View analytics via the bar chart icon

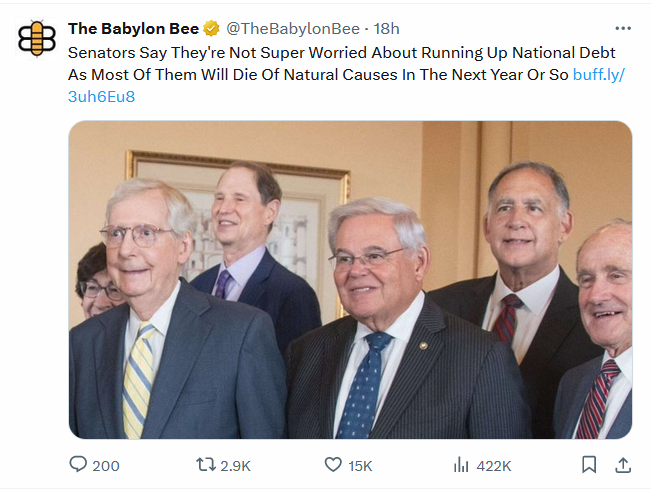(461, 465)
